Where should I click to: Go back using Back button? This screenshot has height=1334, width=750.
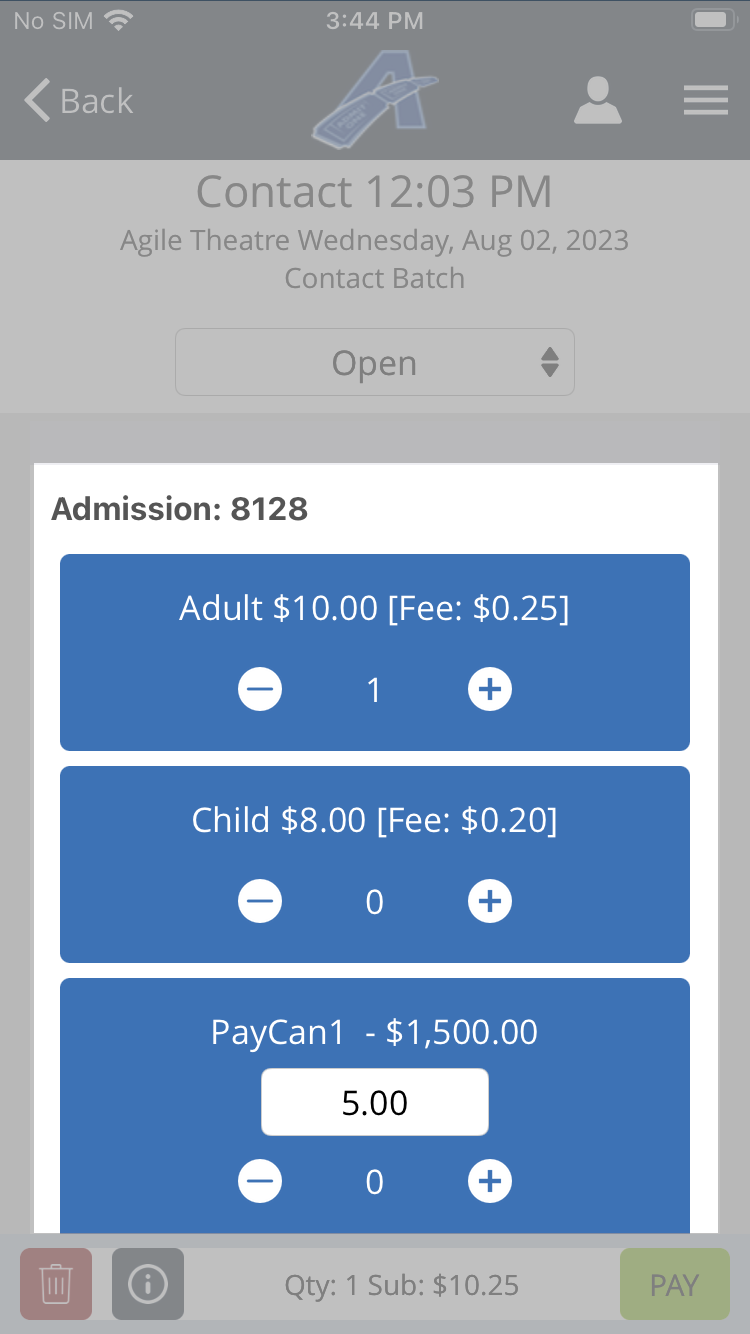coord(79,101)
